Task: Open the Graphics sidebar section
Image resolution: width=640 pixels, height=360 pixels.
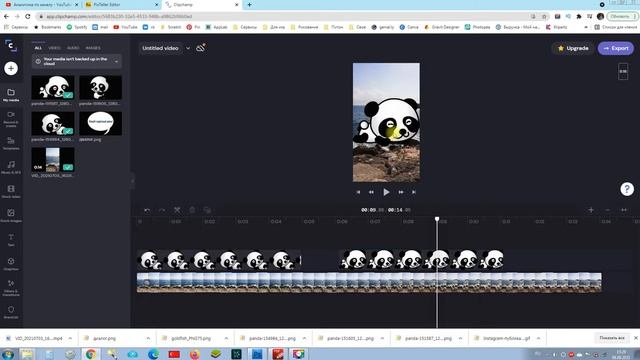Action: pos(11,264)
